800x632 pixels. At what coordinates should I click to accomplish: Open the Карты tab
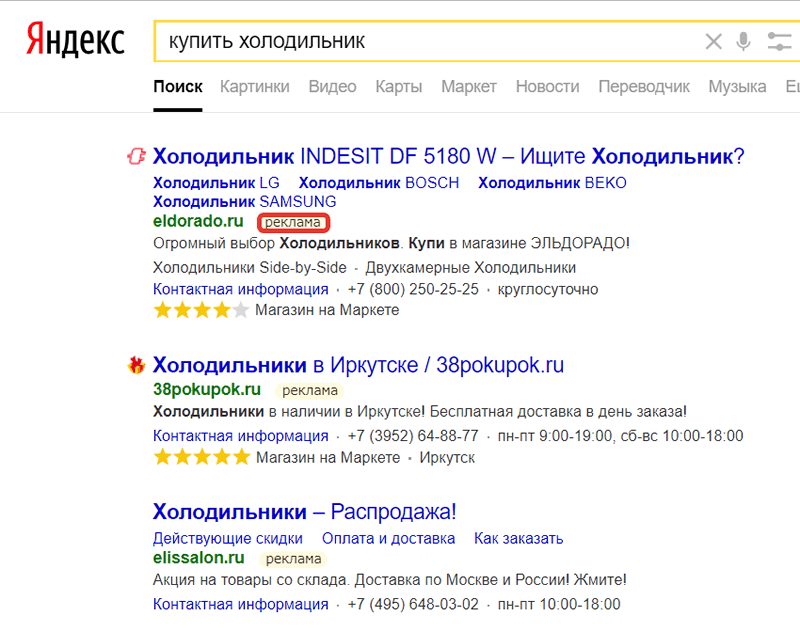[x=398, y=87]
